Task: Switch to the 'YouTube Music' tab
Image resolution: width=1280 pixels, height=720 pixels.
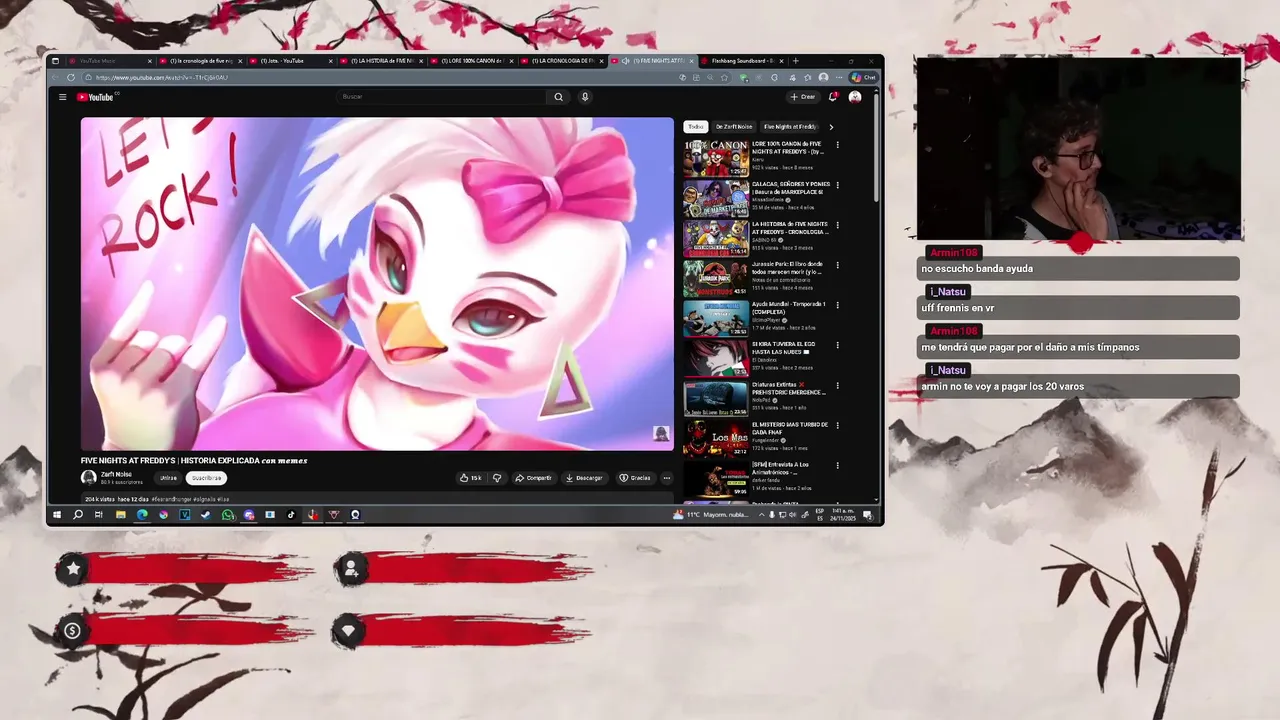Action: tap(110, 61)
